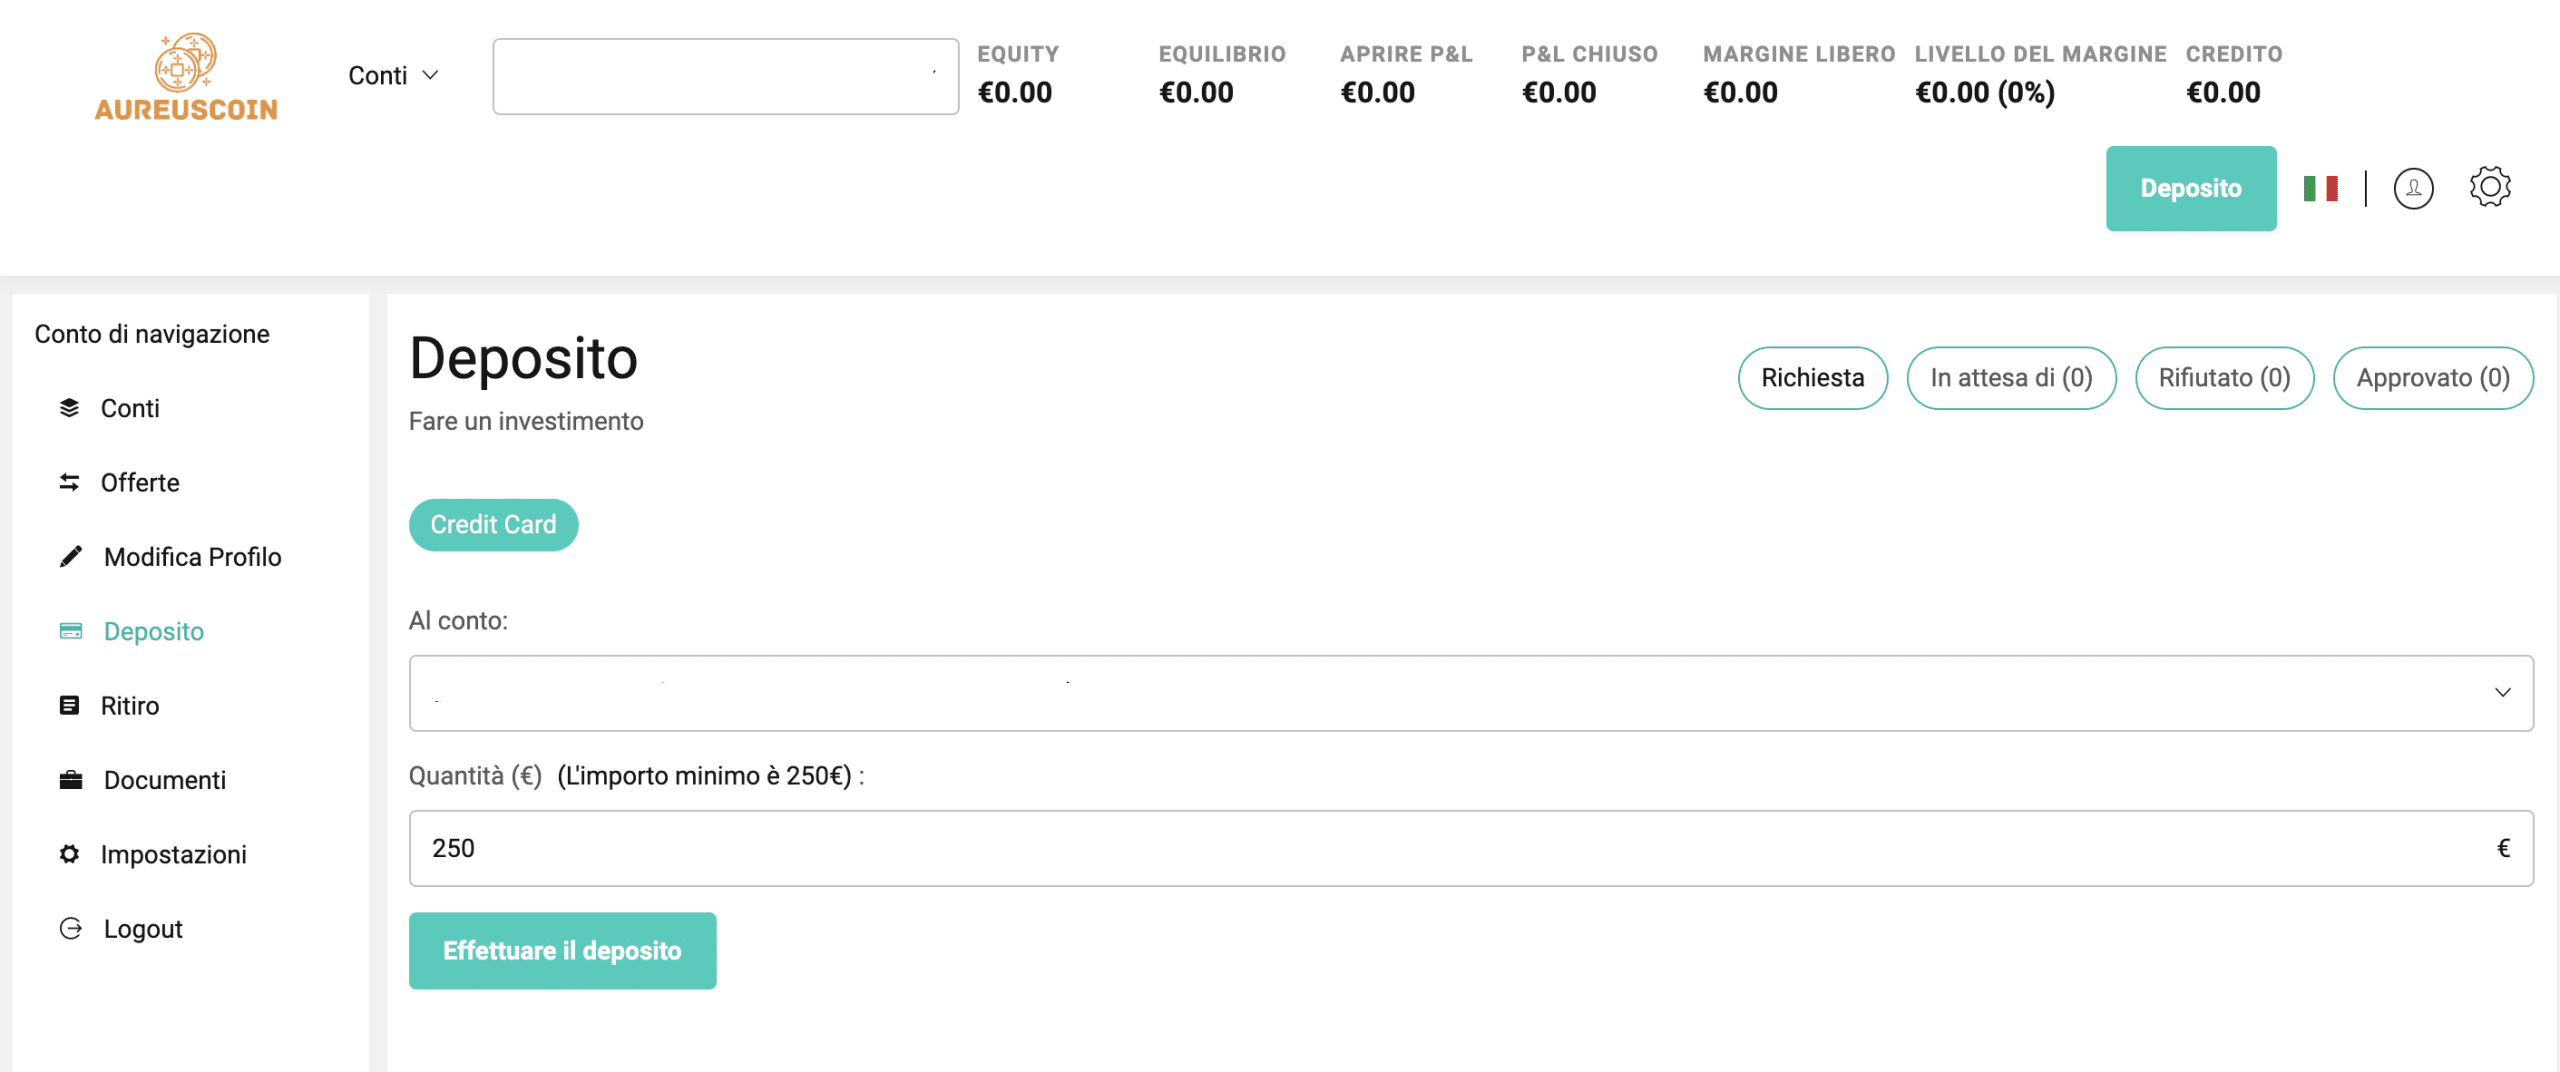This screenshot has height=1072, width=2560.
Task: Change language using Italian flag icon
Action: (2320, 188)
